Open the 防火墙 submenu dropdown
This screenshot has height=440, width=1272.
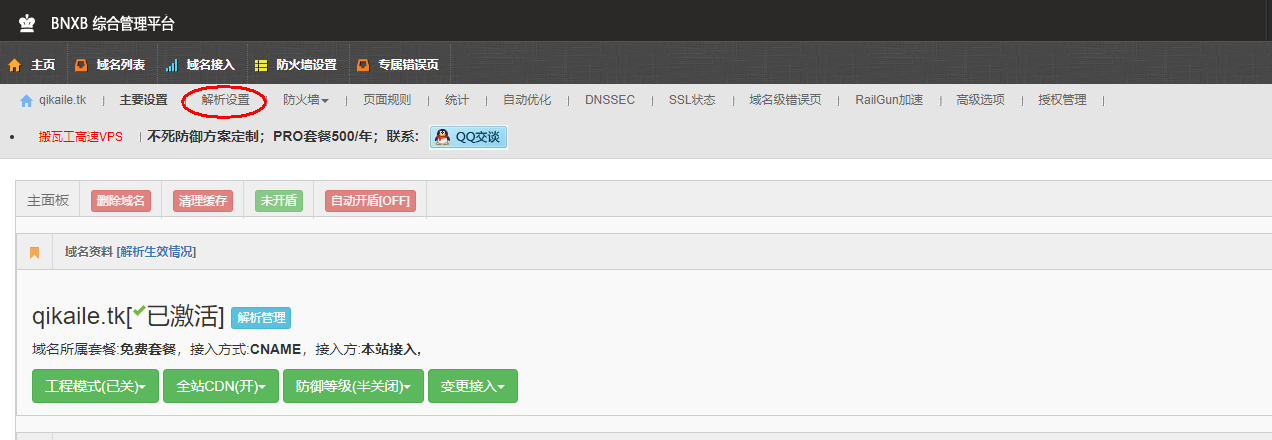[305, 100]
